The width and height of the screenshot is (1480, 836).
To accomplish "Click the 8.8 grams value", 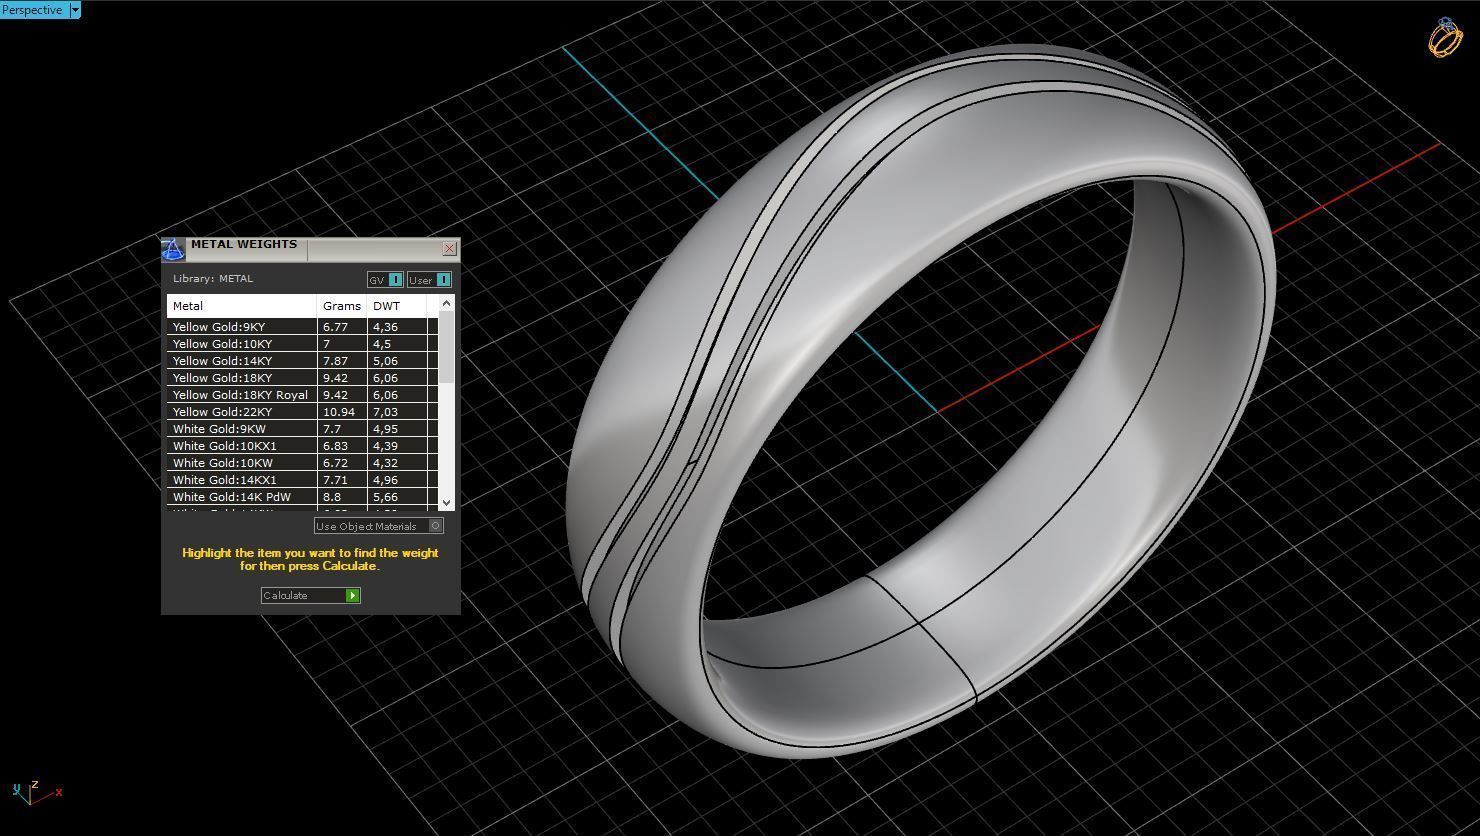I will point(332,497).
